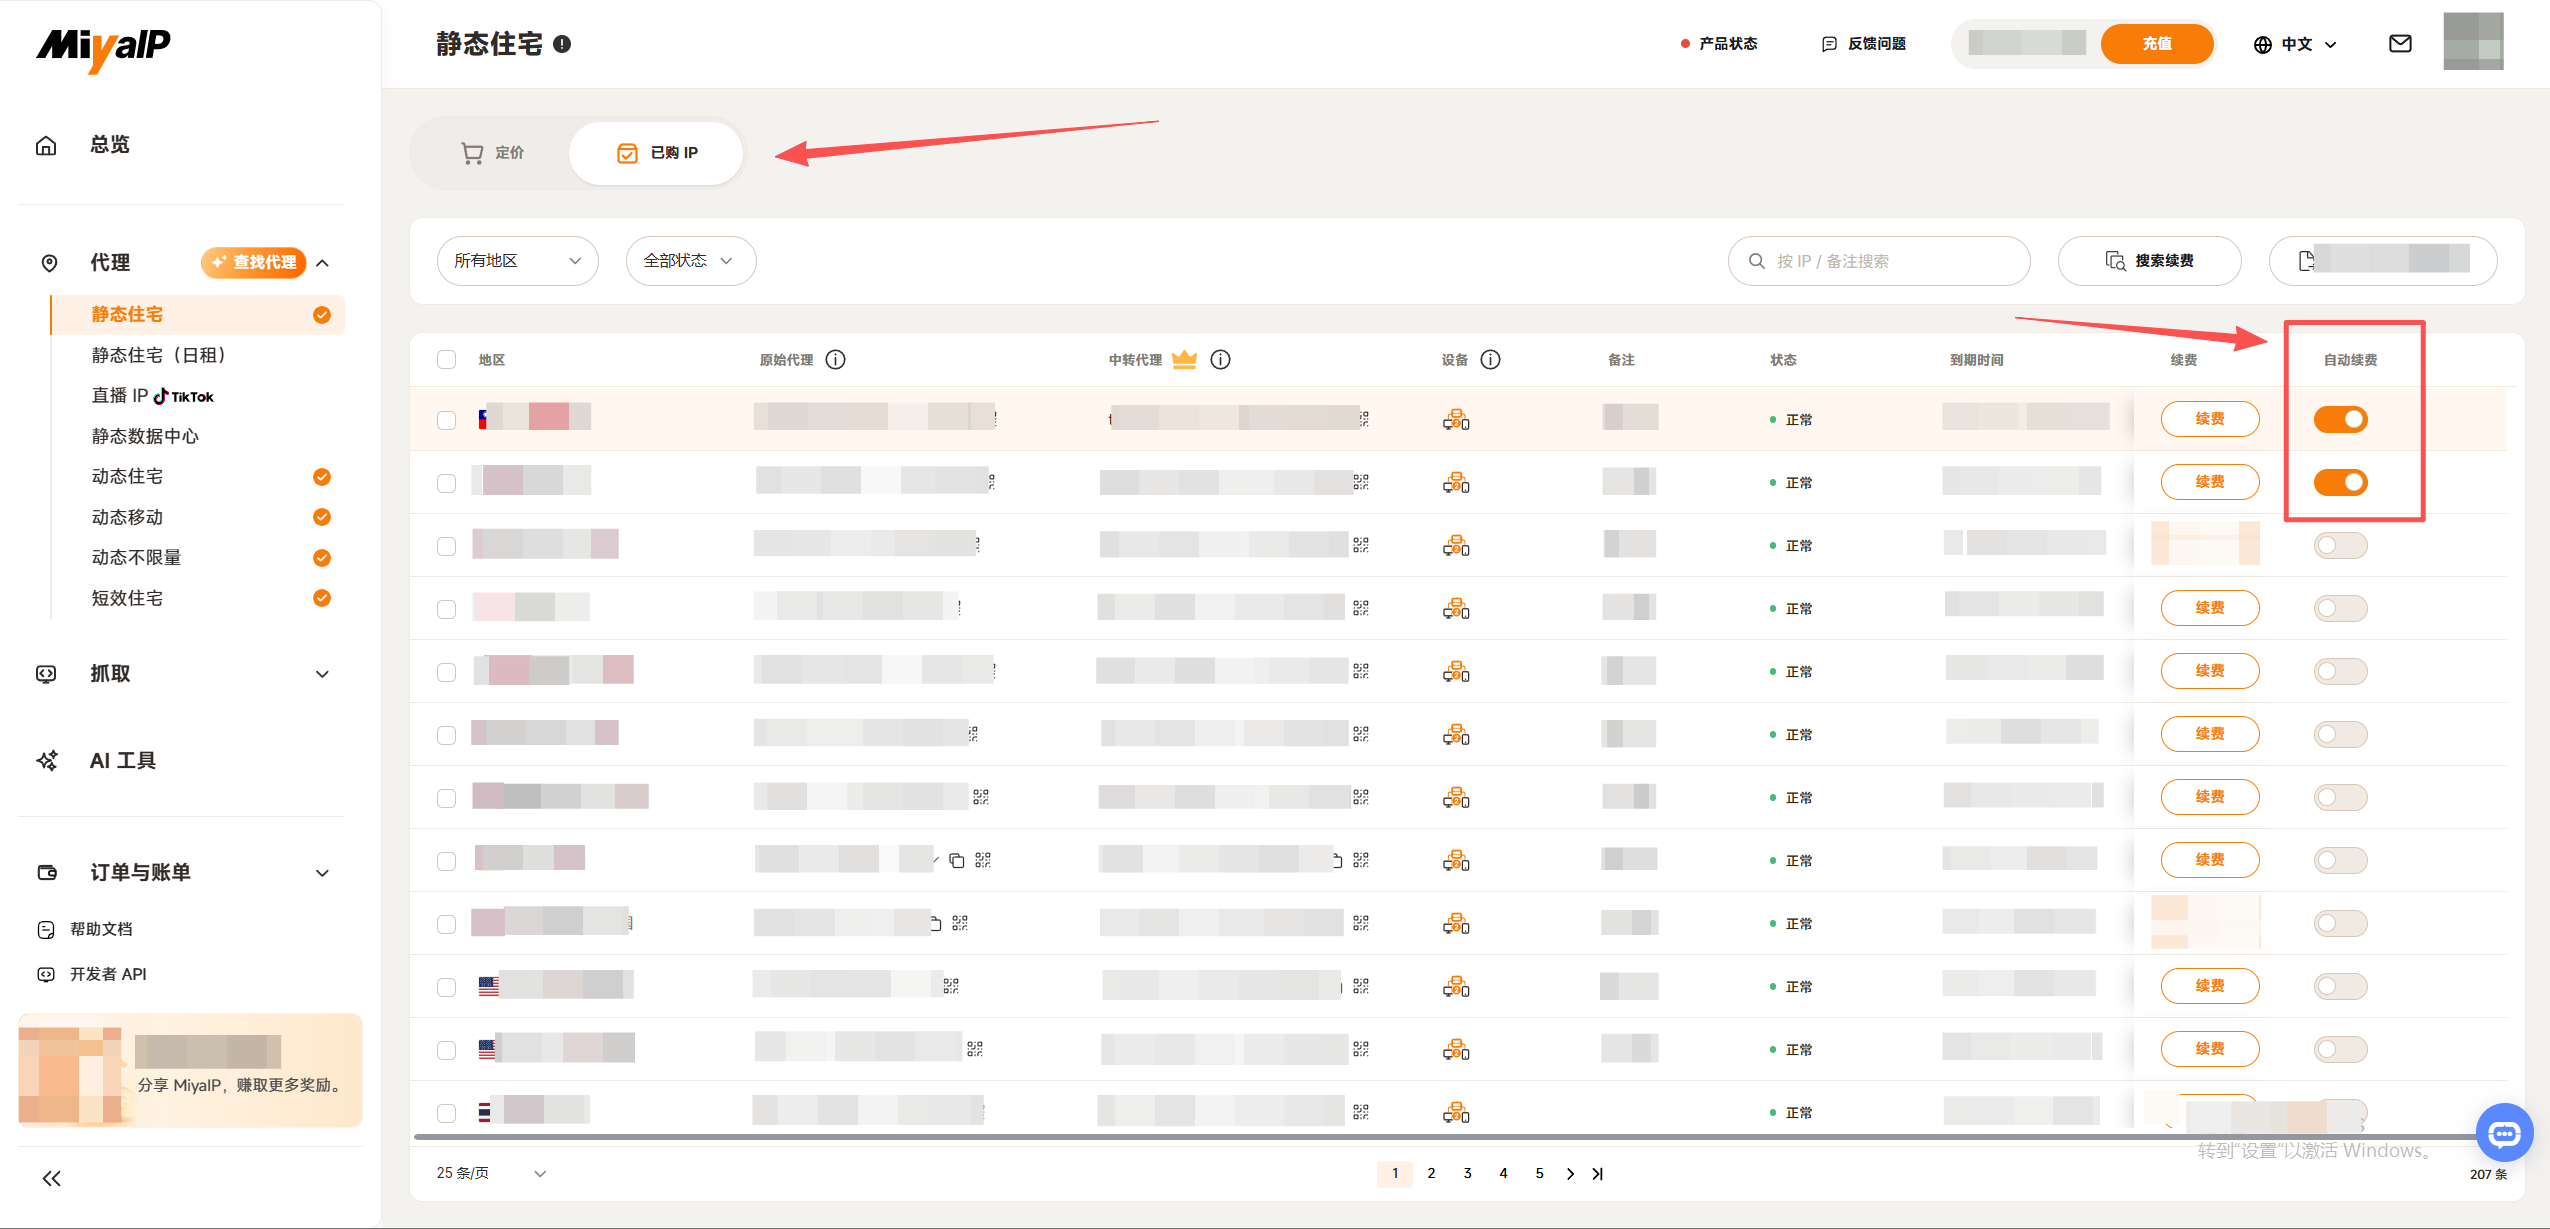Go to page 3 in pagination
Image resolution: width=2550 pixels, height=1229 pixels.
click(x=1467, y=1174)
